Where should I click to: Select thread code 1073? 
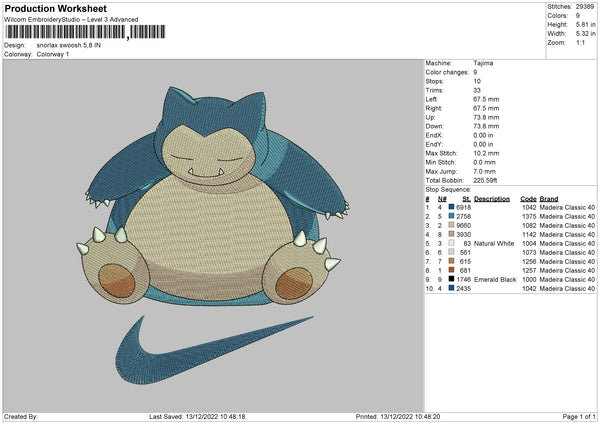(x=529, y=253)
